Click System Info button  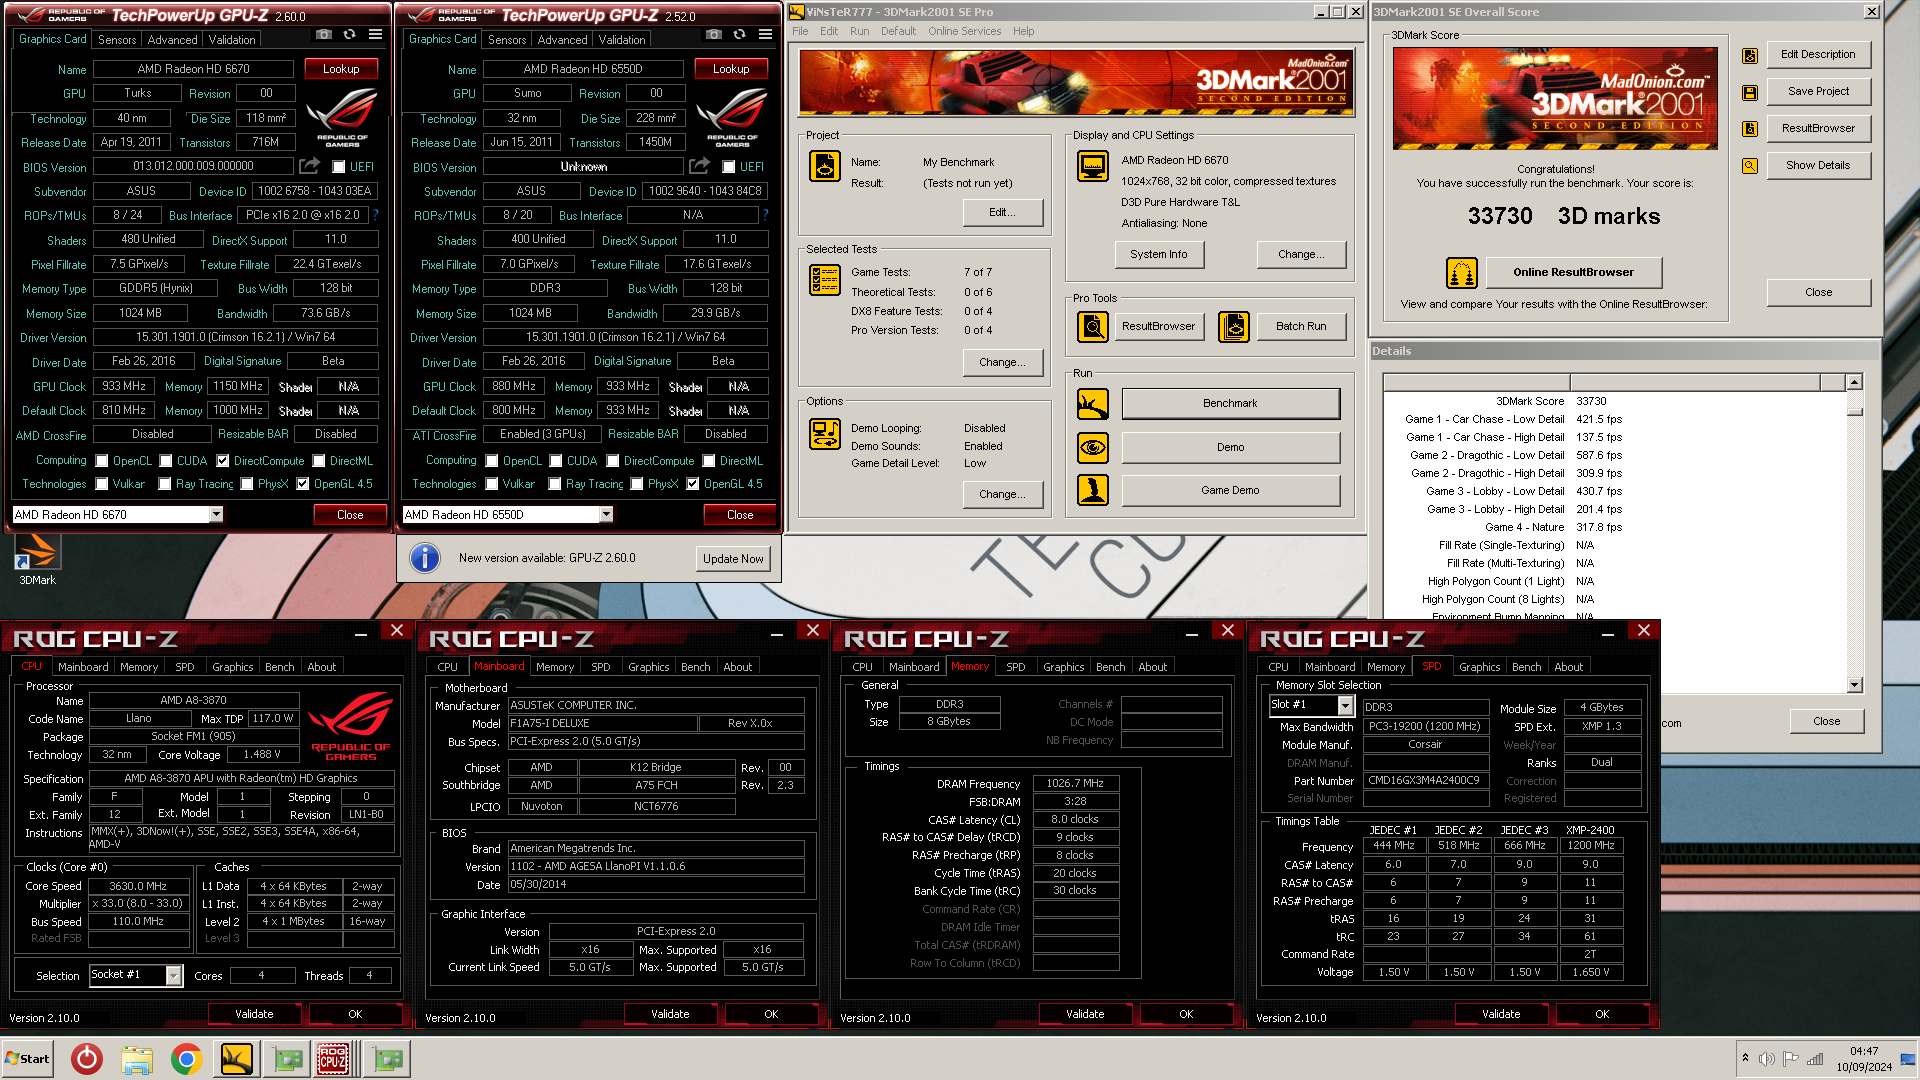click(x=1159, y=255)
